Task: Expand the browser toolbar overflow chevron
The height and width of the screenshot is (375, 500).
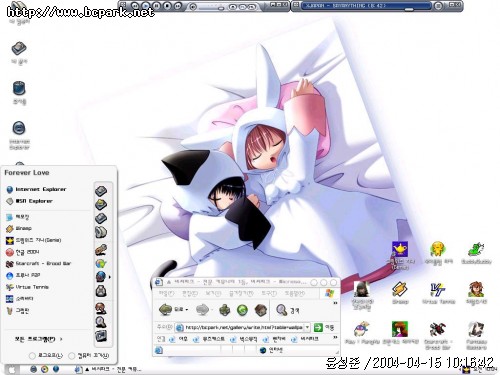Action: click(x=335, y=303)
